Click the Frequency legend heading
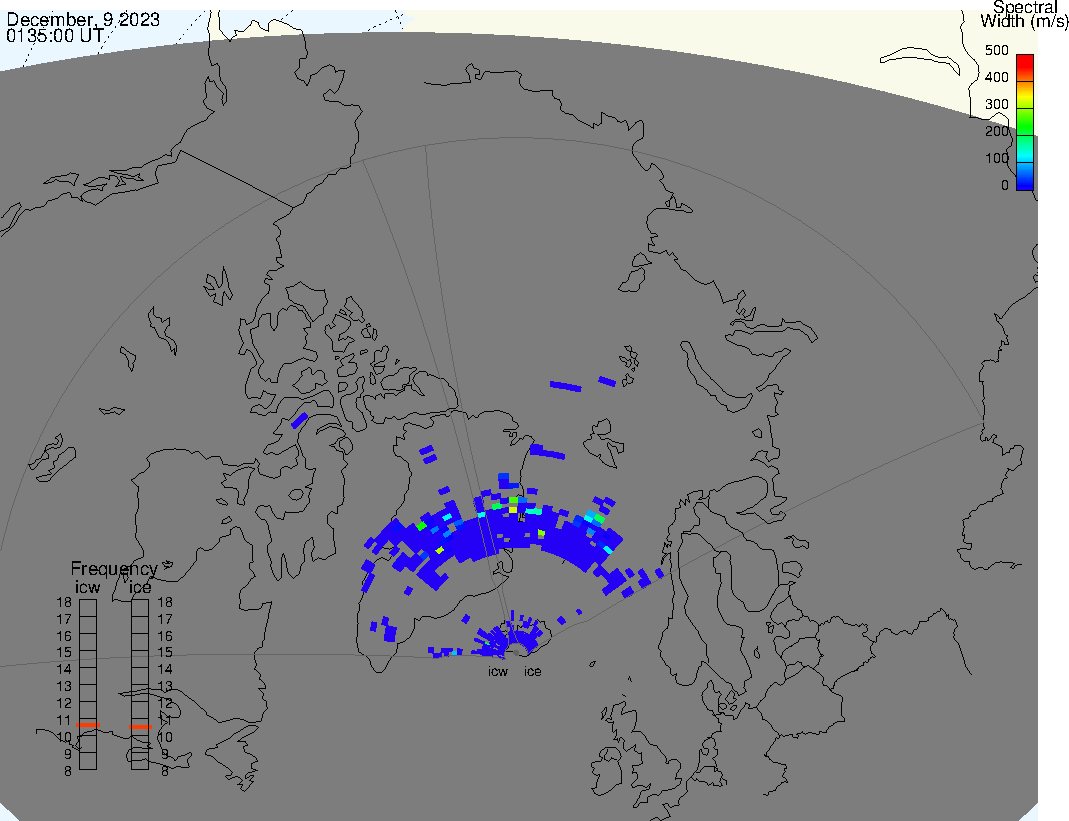Viewport: 1069px width, 821px height. tap(114, 569)
